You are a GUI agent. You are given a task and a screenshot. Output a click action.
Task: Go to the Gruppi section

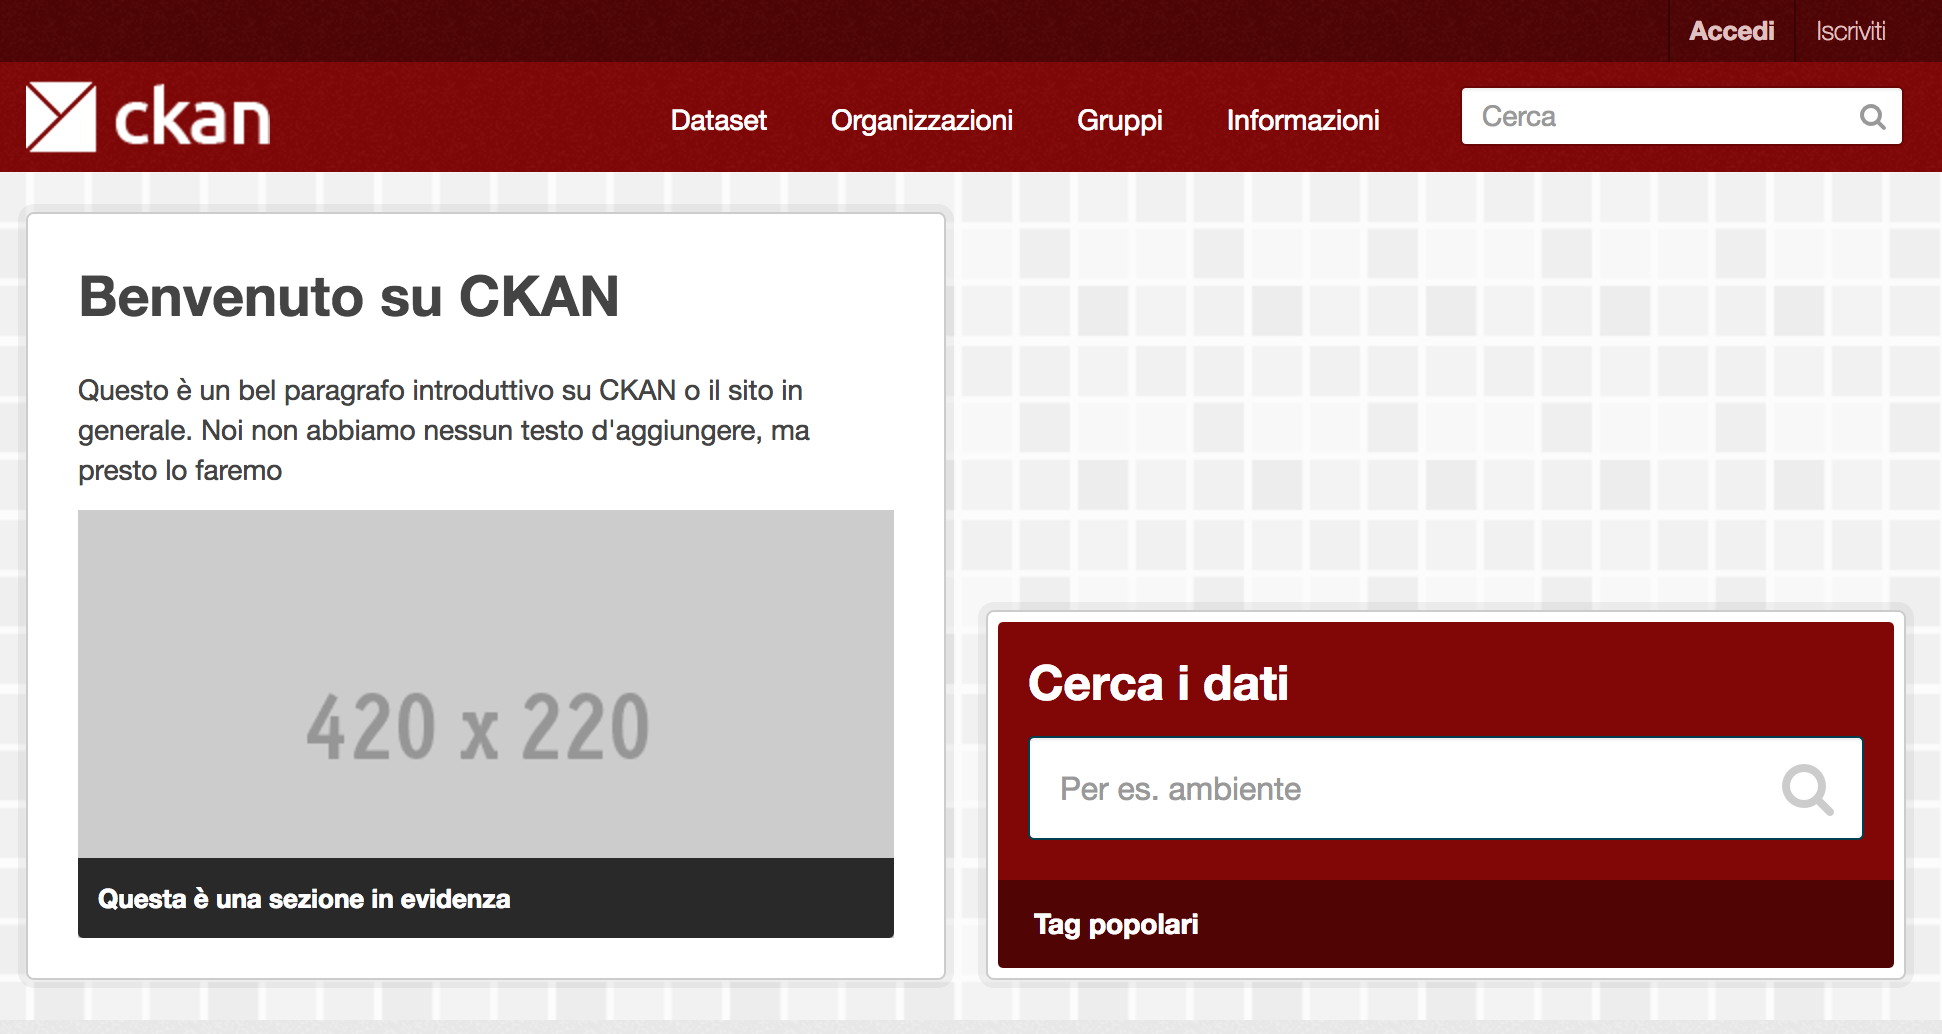1119,120
